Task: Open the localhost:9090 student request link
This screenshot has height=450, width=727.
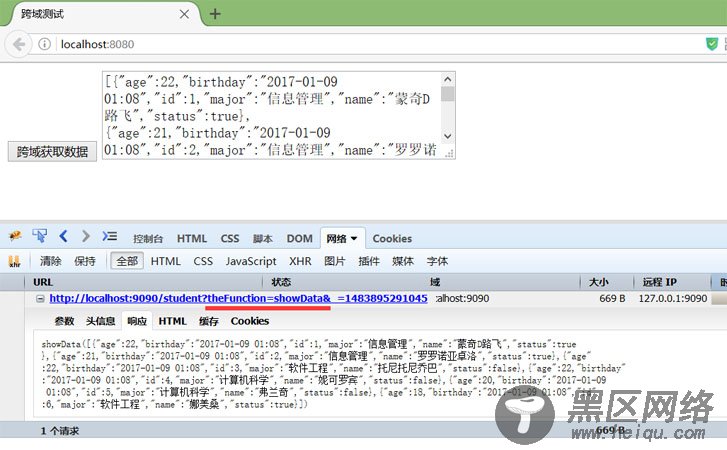Action: coord(238,298)
